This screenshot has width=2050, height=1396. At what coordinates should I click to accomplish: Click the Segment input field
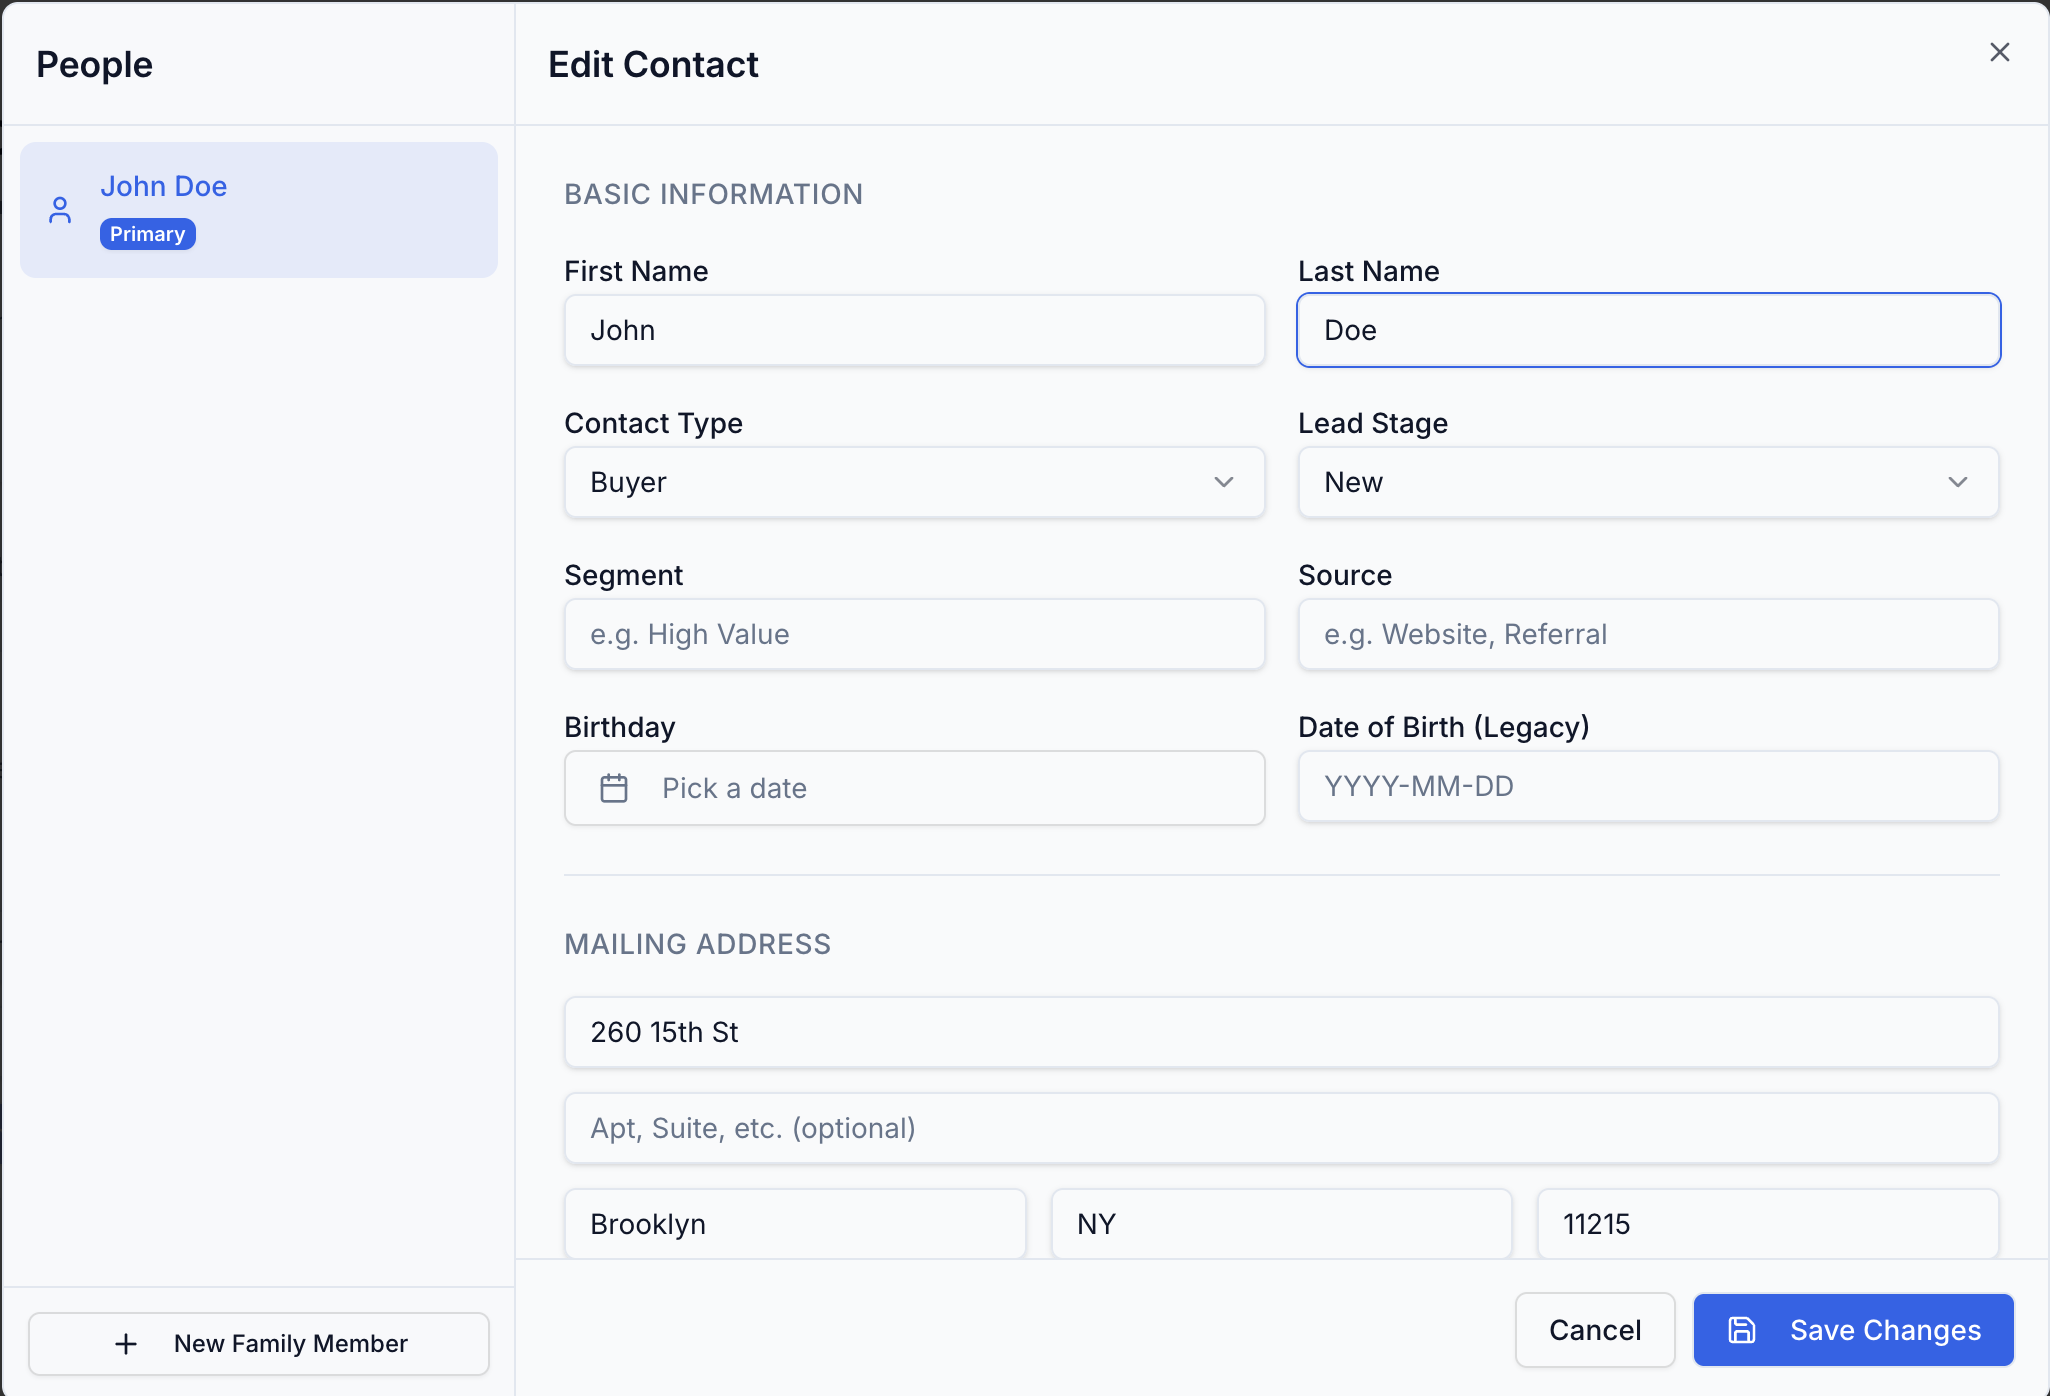point(914,634)
